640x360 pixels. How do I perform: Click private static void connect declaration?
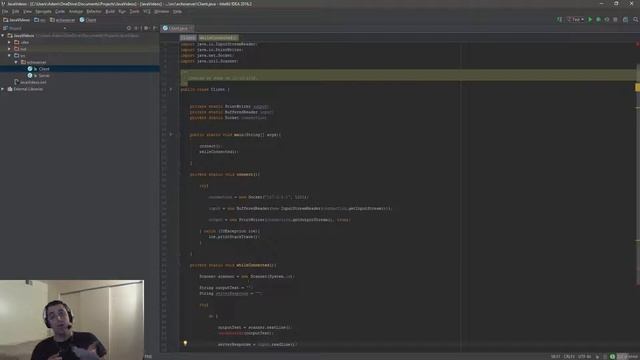pyautogui.click(x=224, y=174)
